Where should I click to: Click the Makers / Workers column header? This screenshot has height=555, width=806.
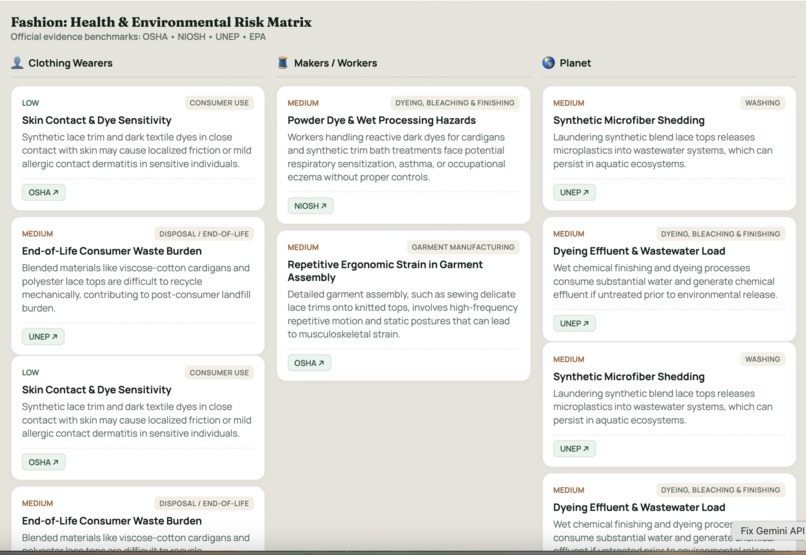tap(335, 63)
